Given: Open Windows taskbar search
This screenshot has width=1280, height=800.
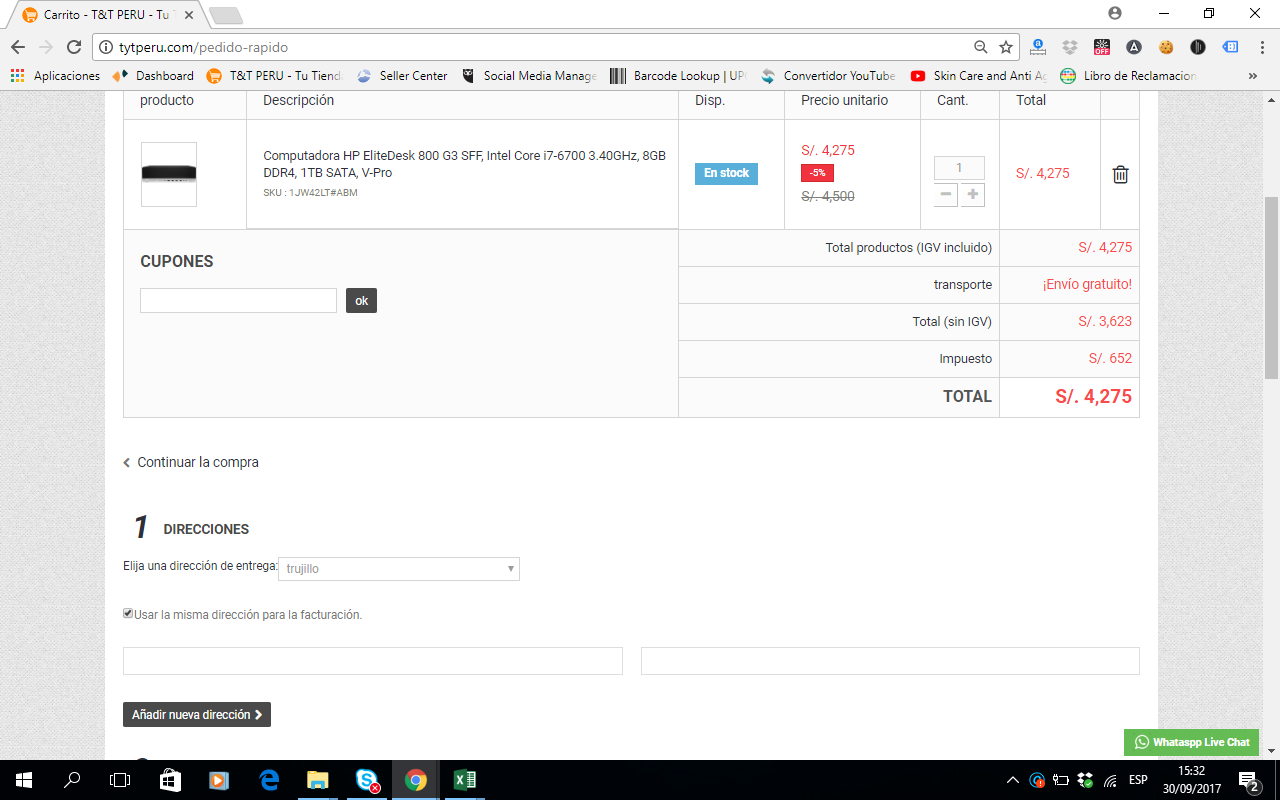Looking at the screenshot, I should click(x=72, y=780).
